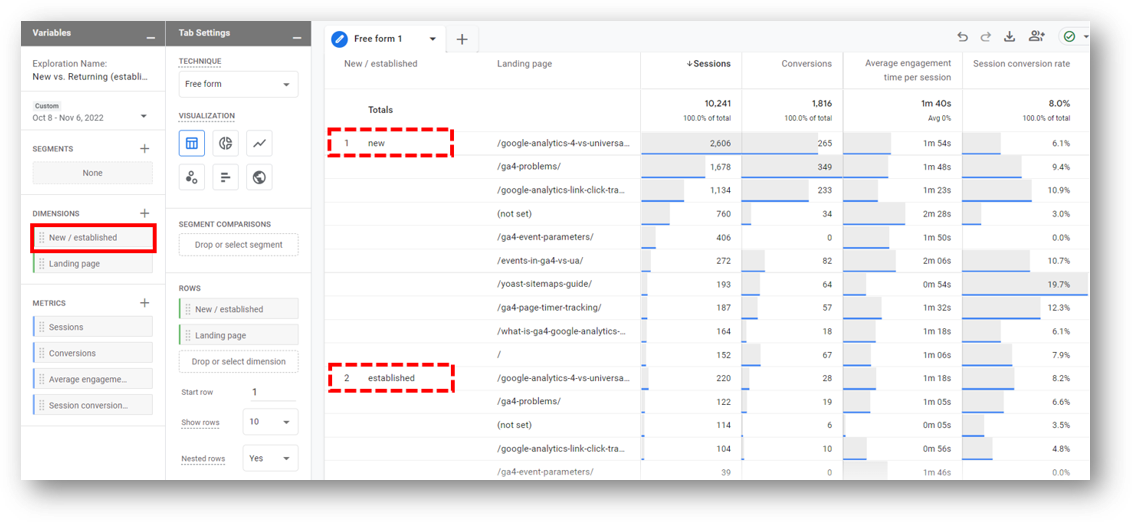Open the data quality checkmark indicator
The width and height of the screenshot is (1132, 522).
pyautogui.click(x=1069, y=37)
